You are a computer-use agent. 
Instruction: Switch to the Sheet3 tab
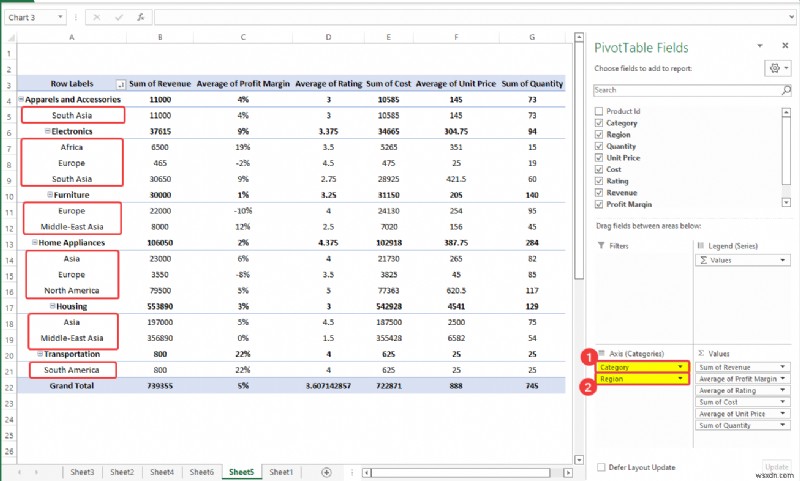point(82,472)
